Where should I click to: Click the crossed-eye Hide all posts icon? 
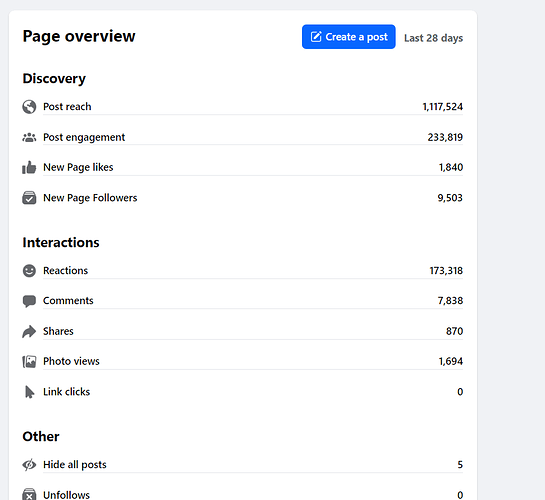pyautogui.click(x=29, y=465)
